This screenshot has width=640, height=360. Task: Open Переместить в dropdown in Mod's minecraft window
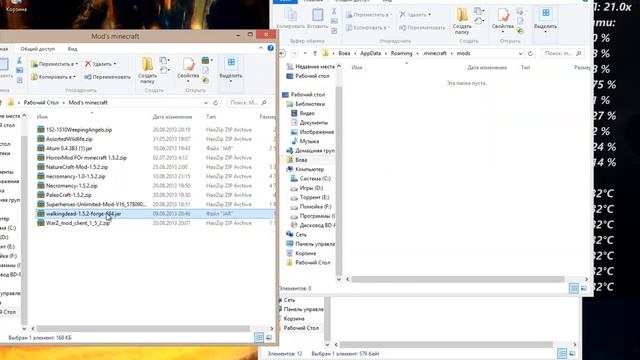pyautogui.click(x=54, y=64)
